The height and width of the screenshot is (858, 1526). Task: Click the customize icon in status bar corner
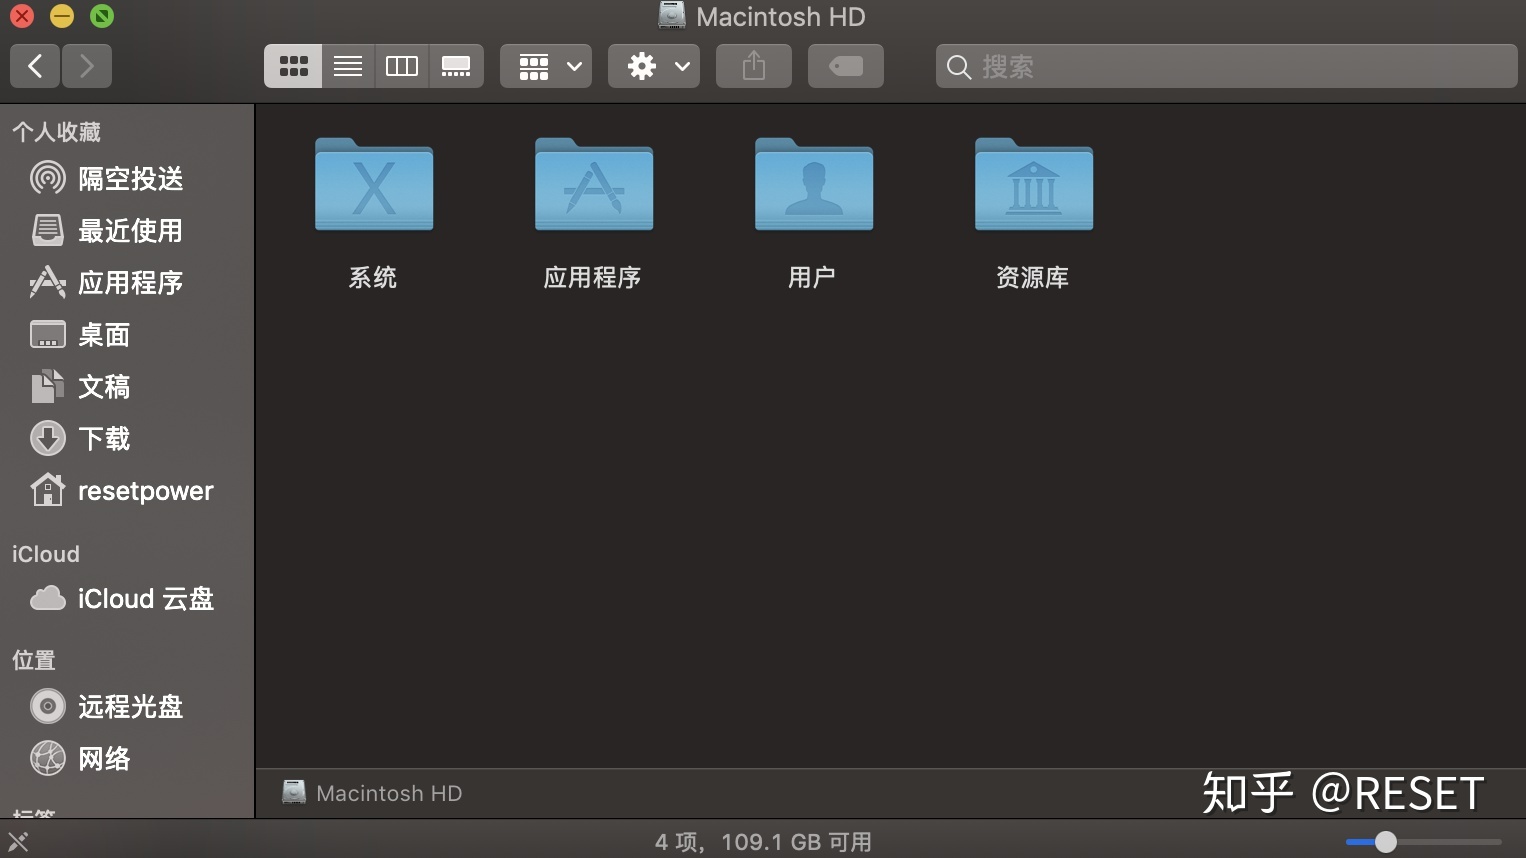click(x=18, y=842)
